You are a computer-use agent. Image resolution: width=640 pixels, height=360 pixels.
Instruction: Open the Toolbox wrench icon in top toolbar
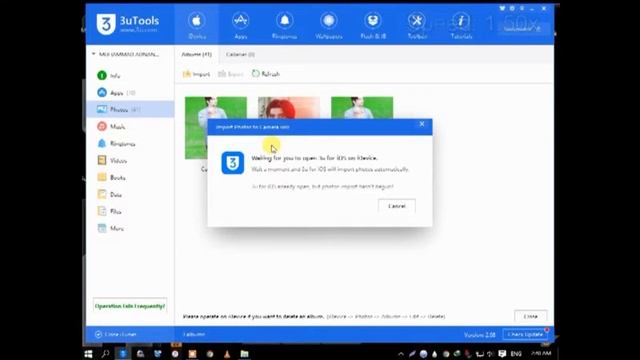pos(417,25)
